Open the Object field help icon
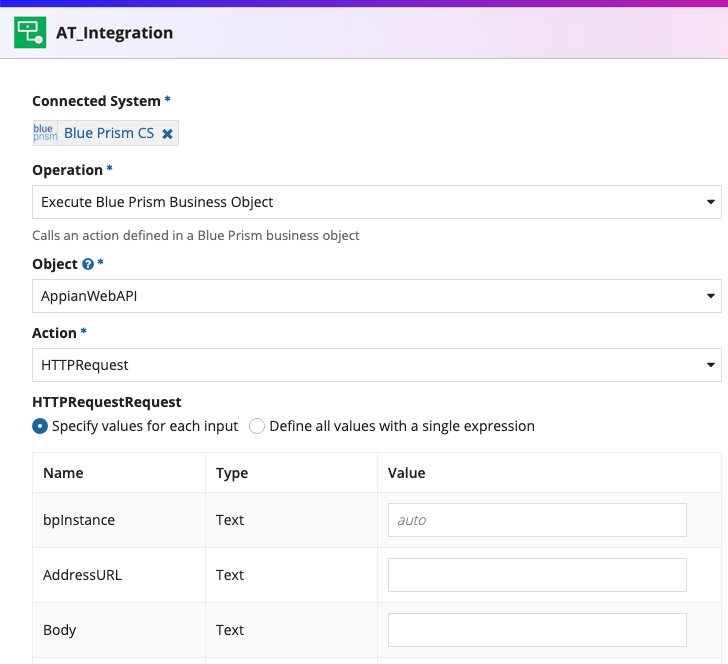Screen dimensions: 728x664 click(x=88, y=264)
